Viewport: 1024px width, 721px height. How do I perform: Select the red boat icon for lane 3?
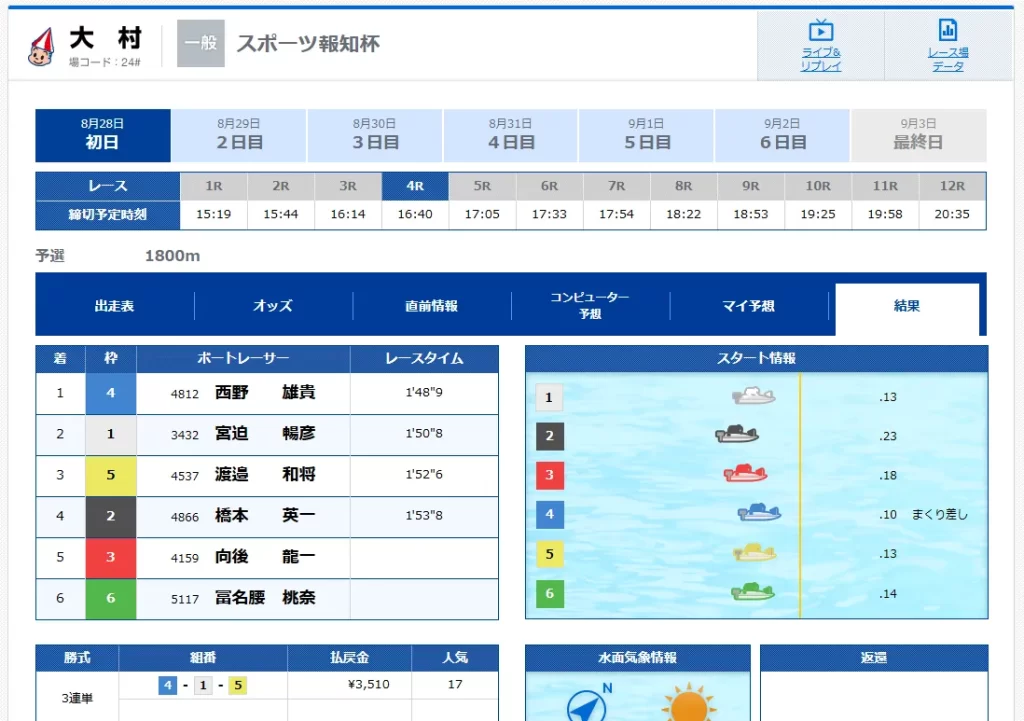745,474
